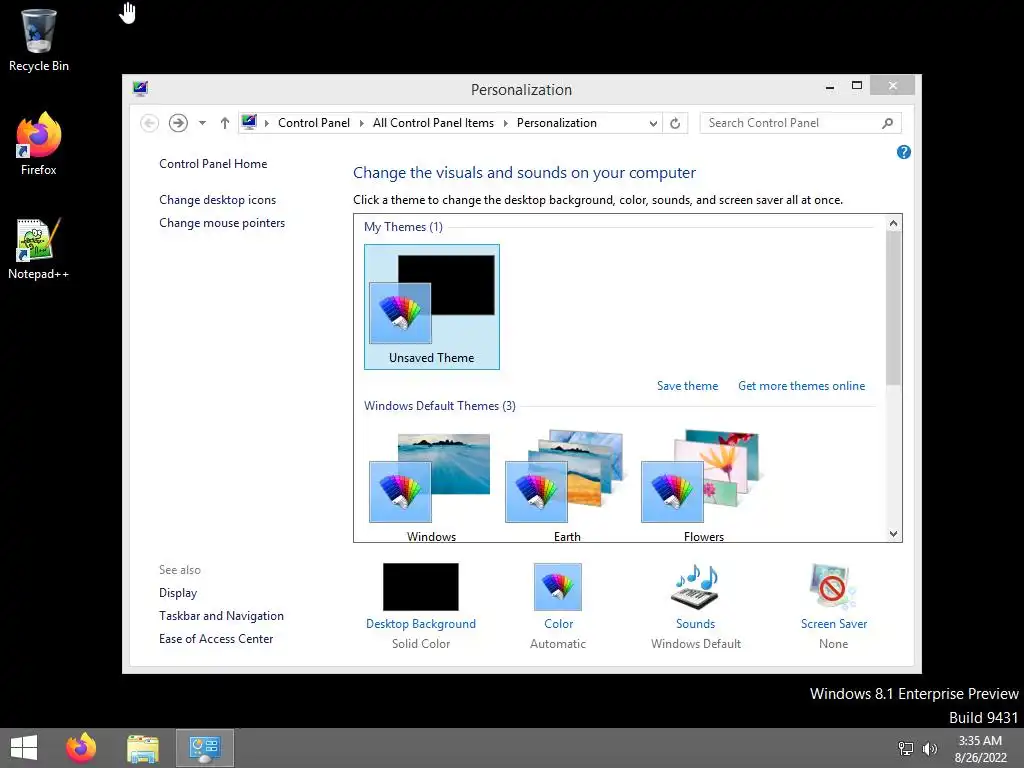Click the Screen Saver link text
Screen dimensions: 1024x768
click(834, 624)
